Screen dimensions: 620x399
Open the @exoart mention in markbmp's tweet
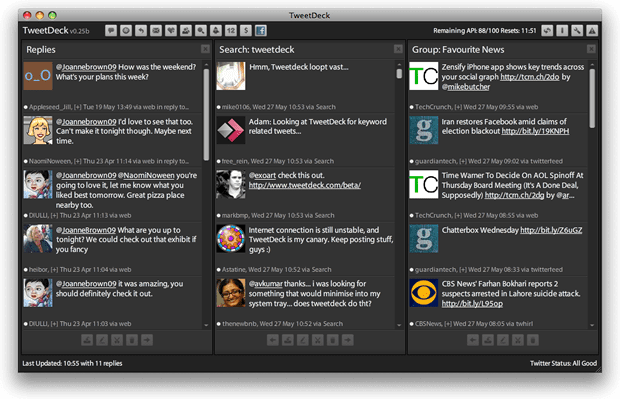pos(263,175)
